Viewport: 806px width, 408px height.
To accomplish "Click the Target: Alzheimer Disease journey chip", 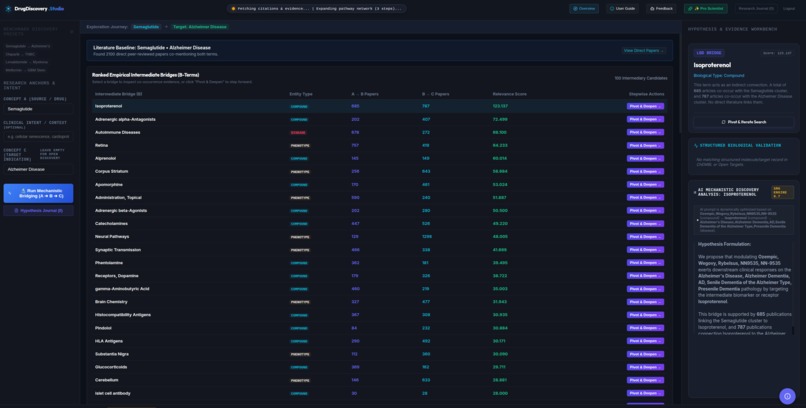I will tap(200, 27).
